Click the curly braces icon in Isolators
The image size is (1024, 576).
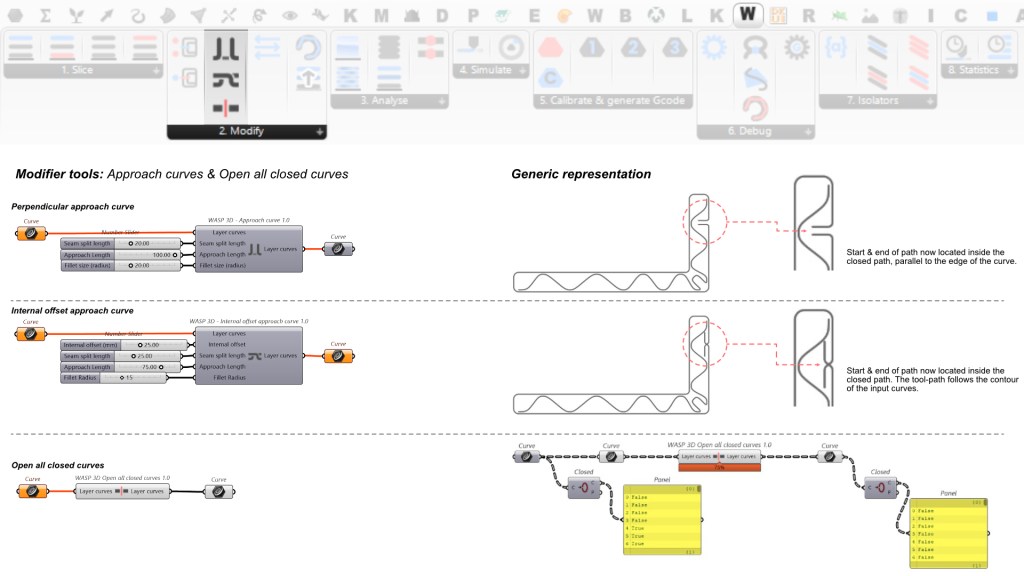pyautogui.click(x=838, y=46)
